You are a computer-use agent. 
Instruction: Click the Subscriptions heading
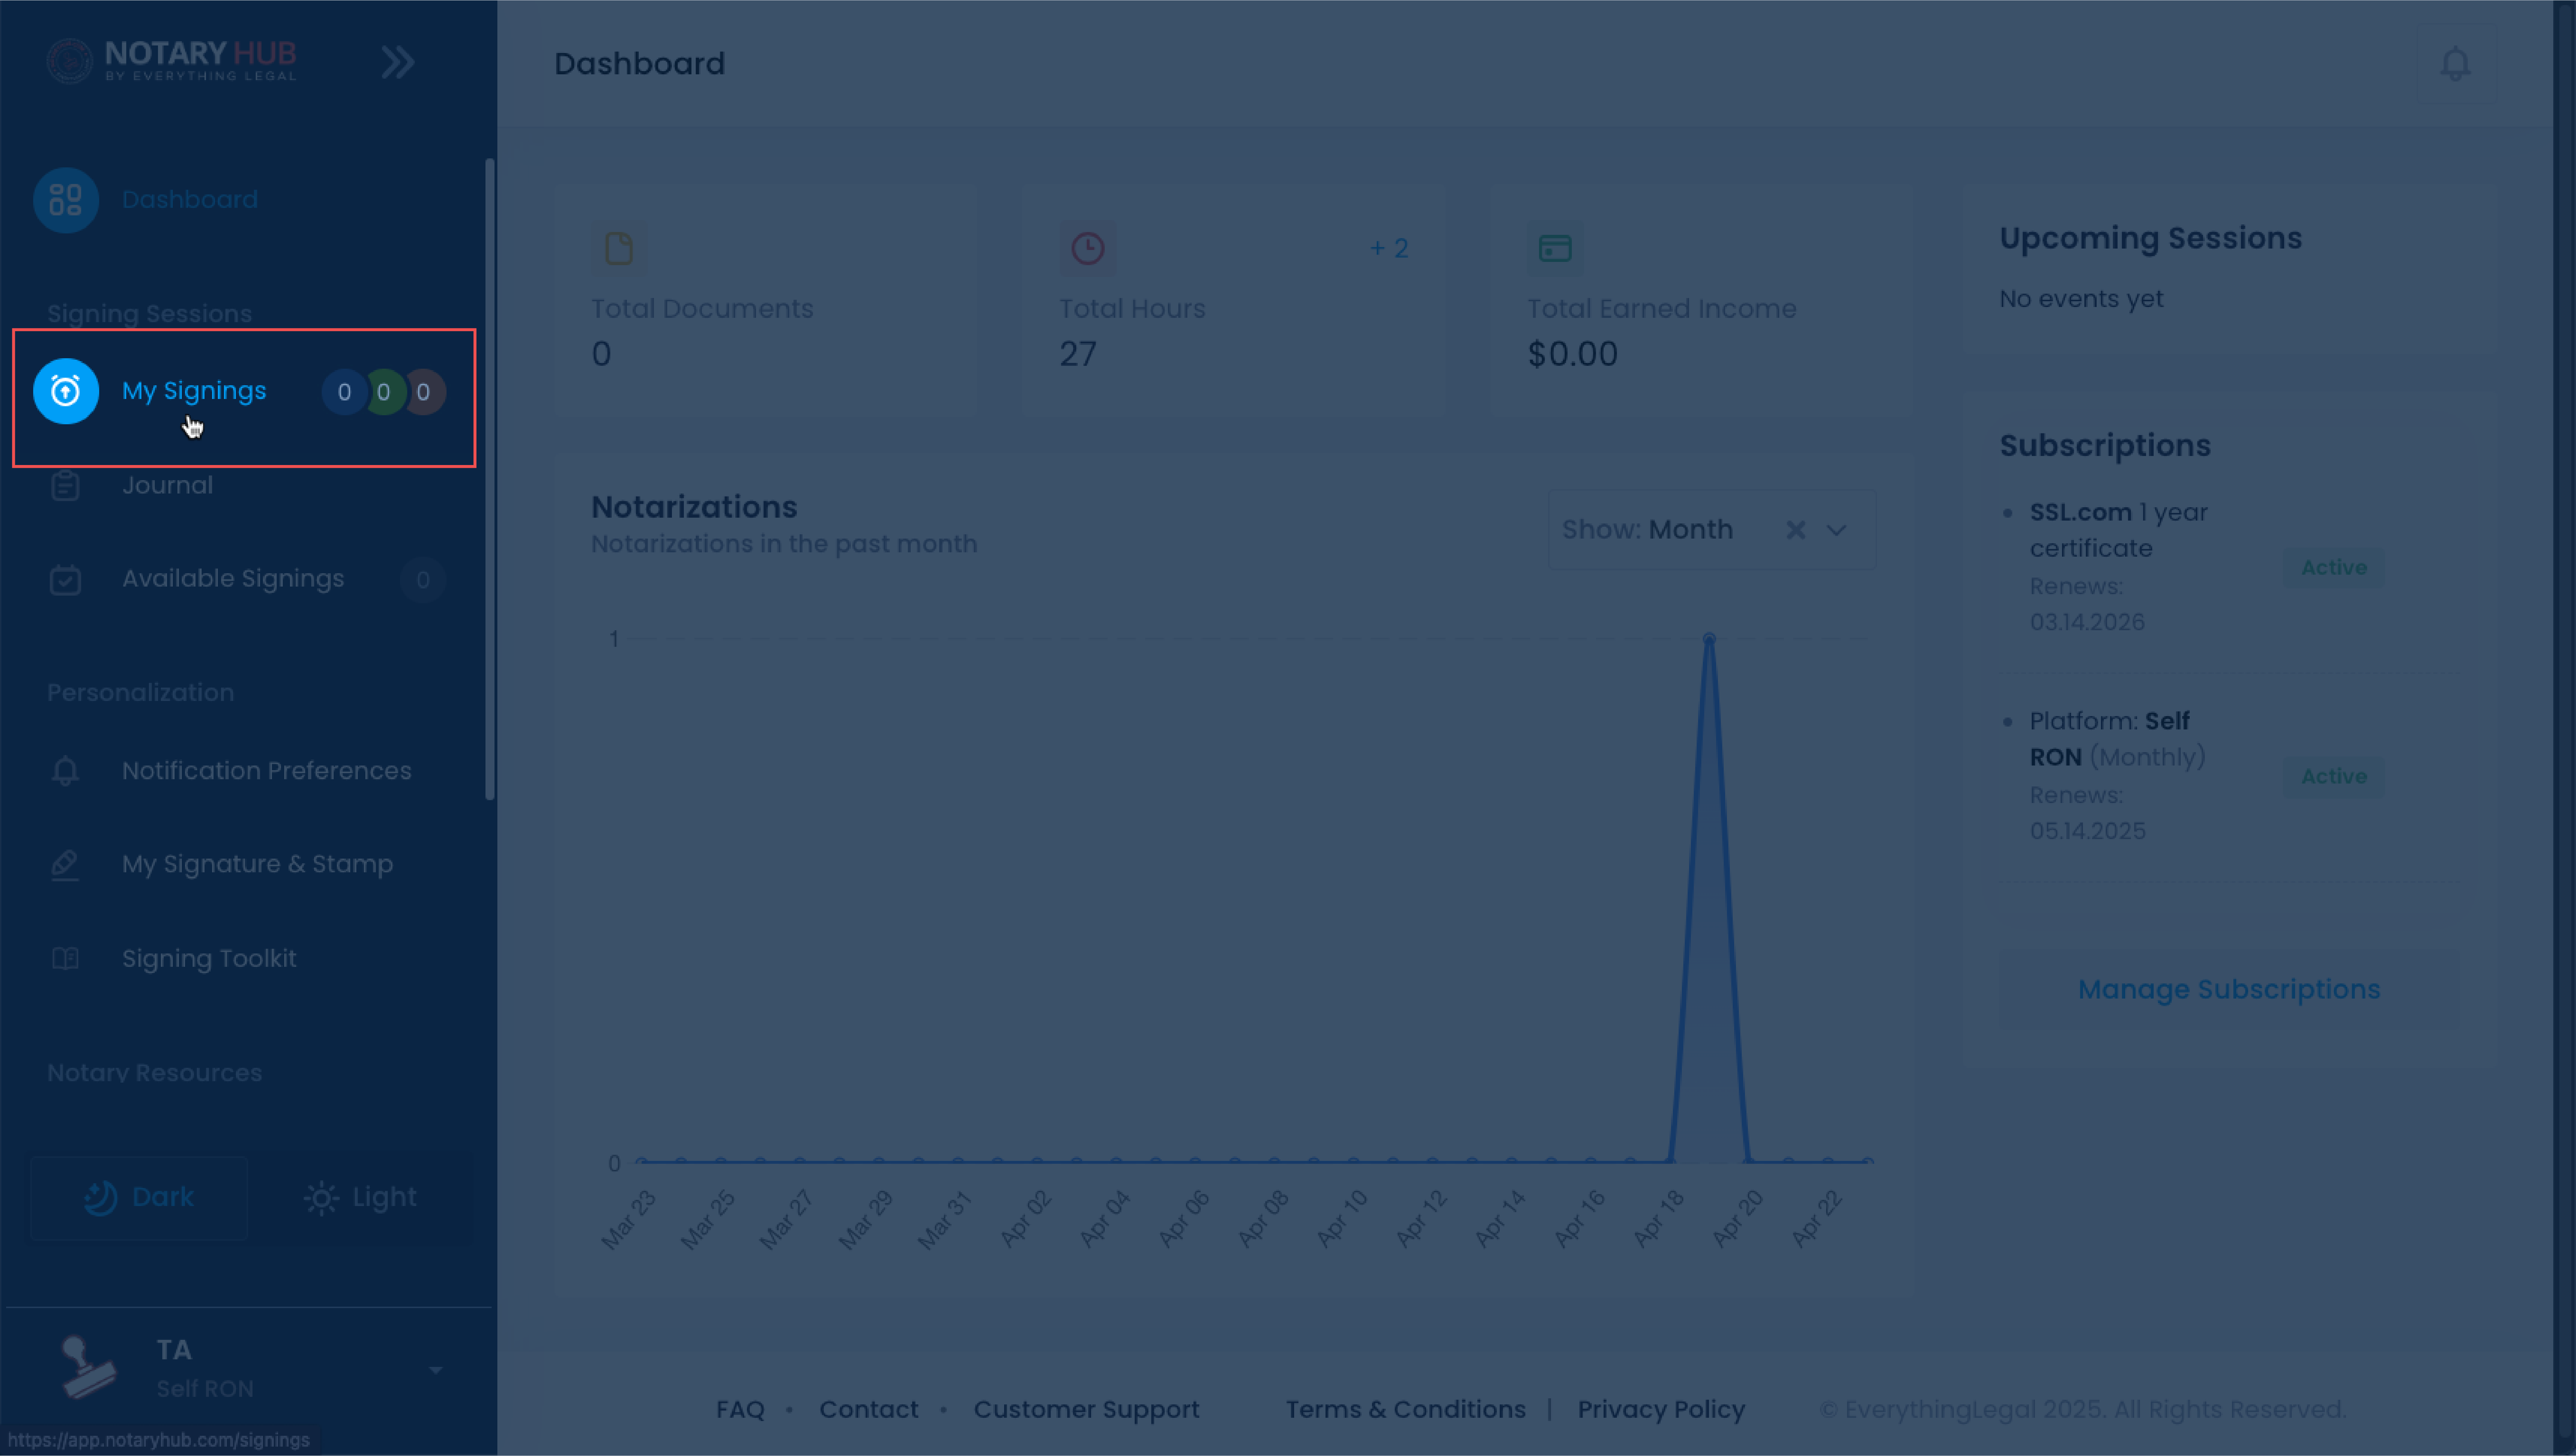tap(2105, 445)
